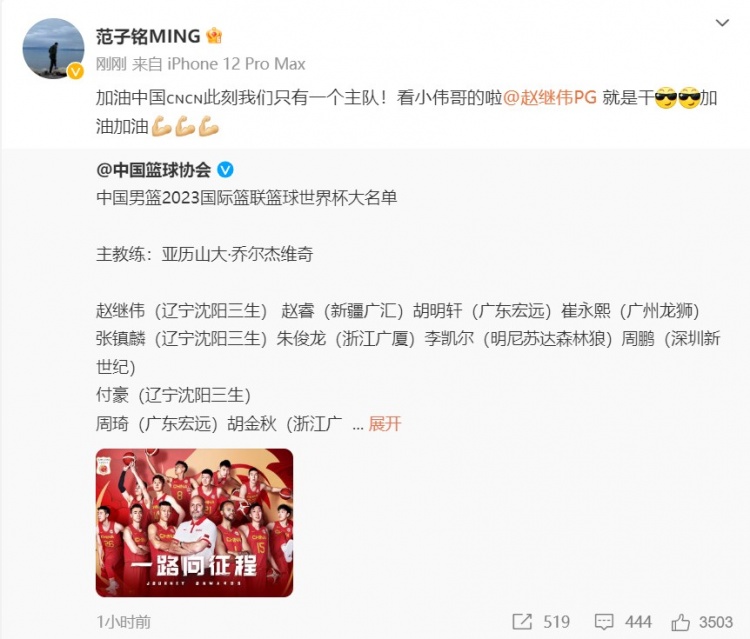Open the @中国篮球协会 account link
Screen dimensions: 750x639
(x=154, y=170)
